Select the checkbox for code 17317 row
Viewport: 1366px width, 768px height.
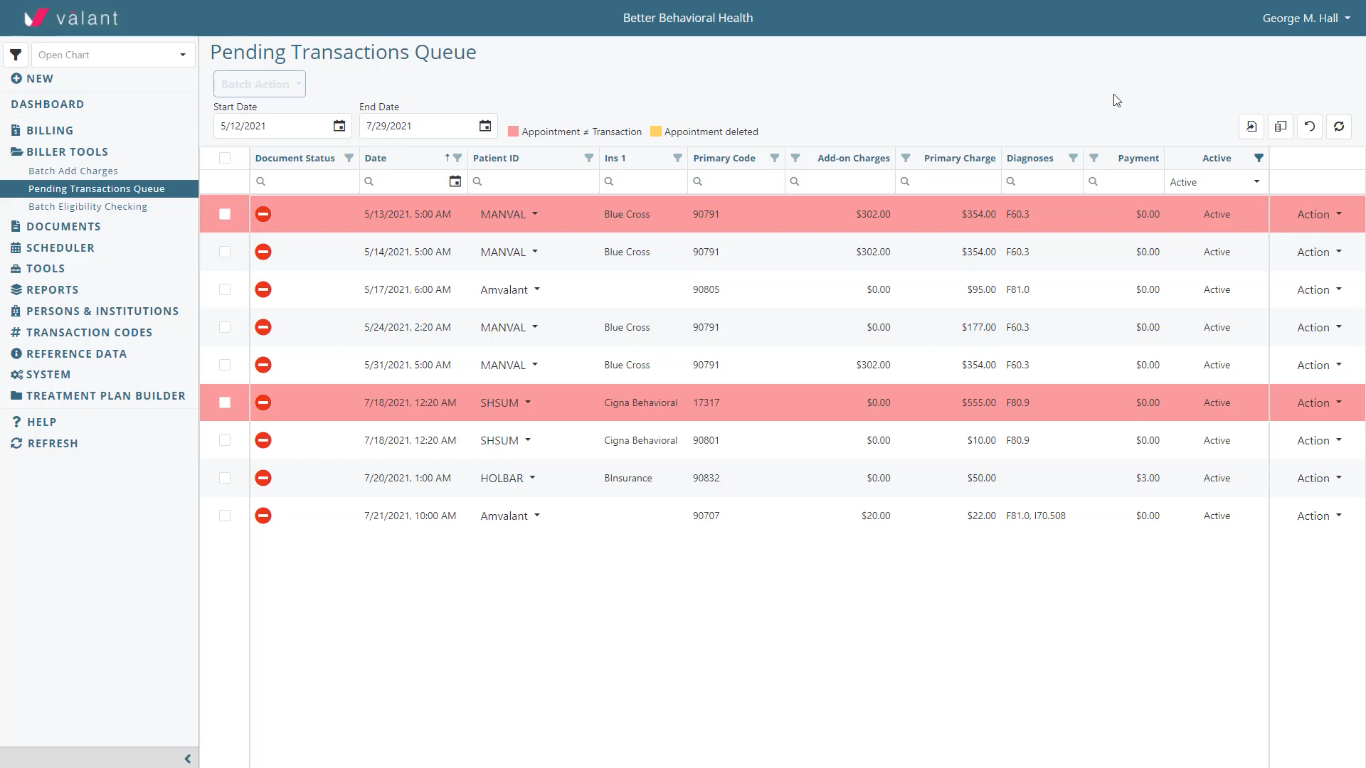(224, 403)
